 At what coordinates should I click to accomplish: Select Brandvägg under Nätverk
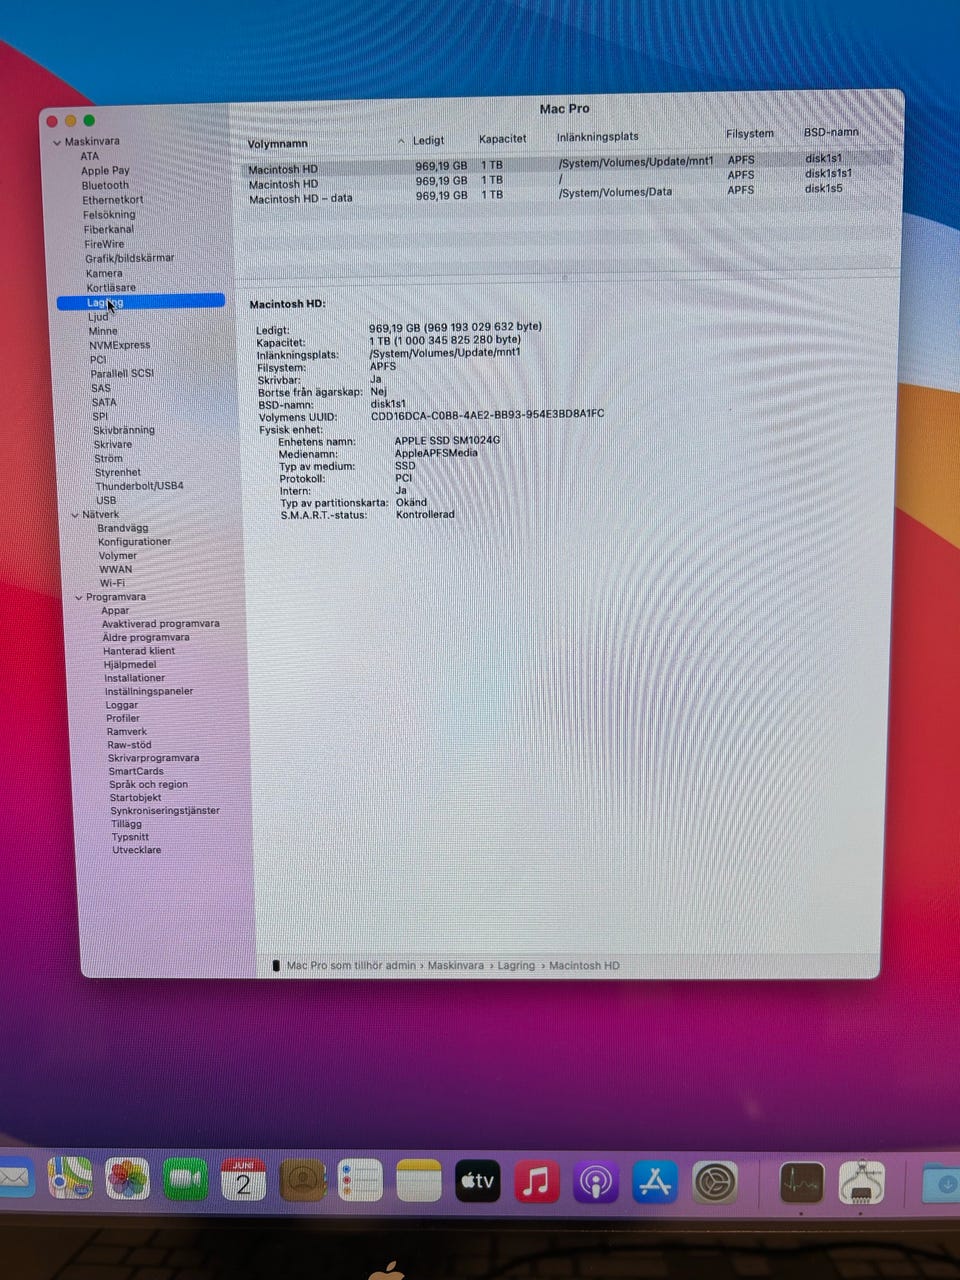(x=123, y=528)
